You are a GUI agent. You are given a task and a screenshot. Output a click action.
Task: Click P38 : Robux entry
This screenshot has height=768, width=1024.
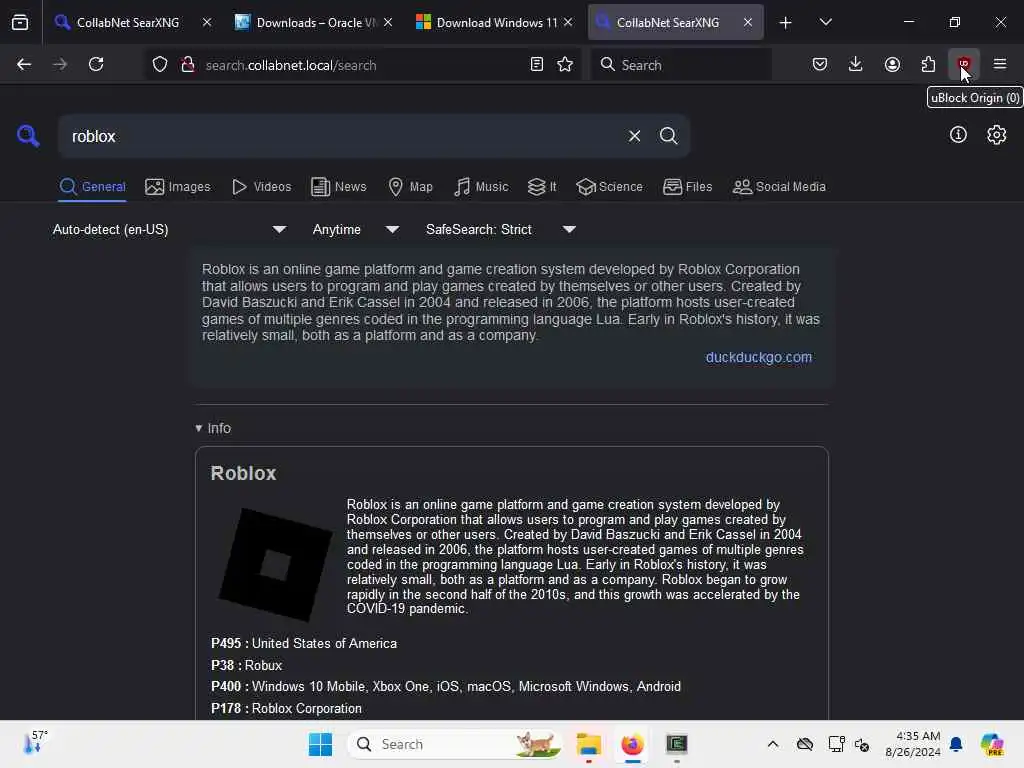[246, 665]
